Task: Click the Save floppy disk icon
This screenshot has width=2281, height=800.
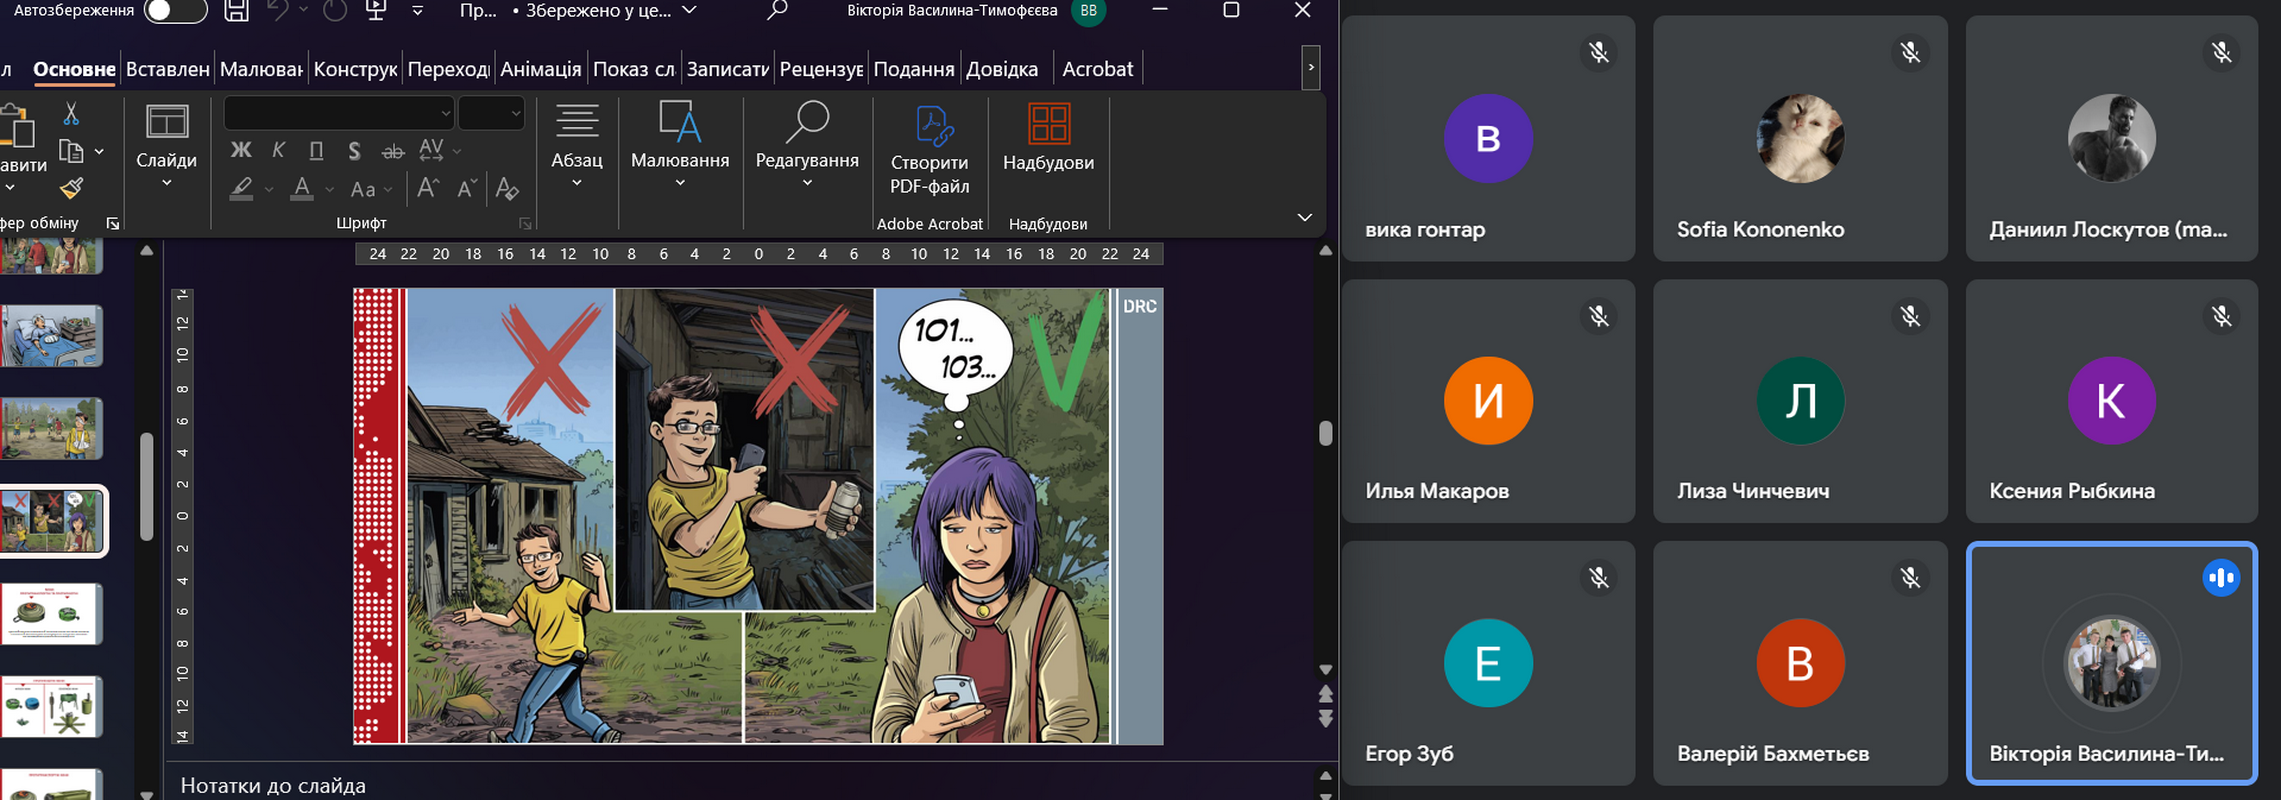Action: pyautogui.click(x=236, y=11)
